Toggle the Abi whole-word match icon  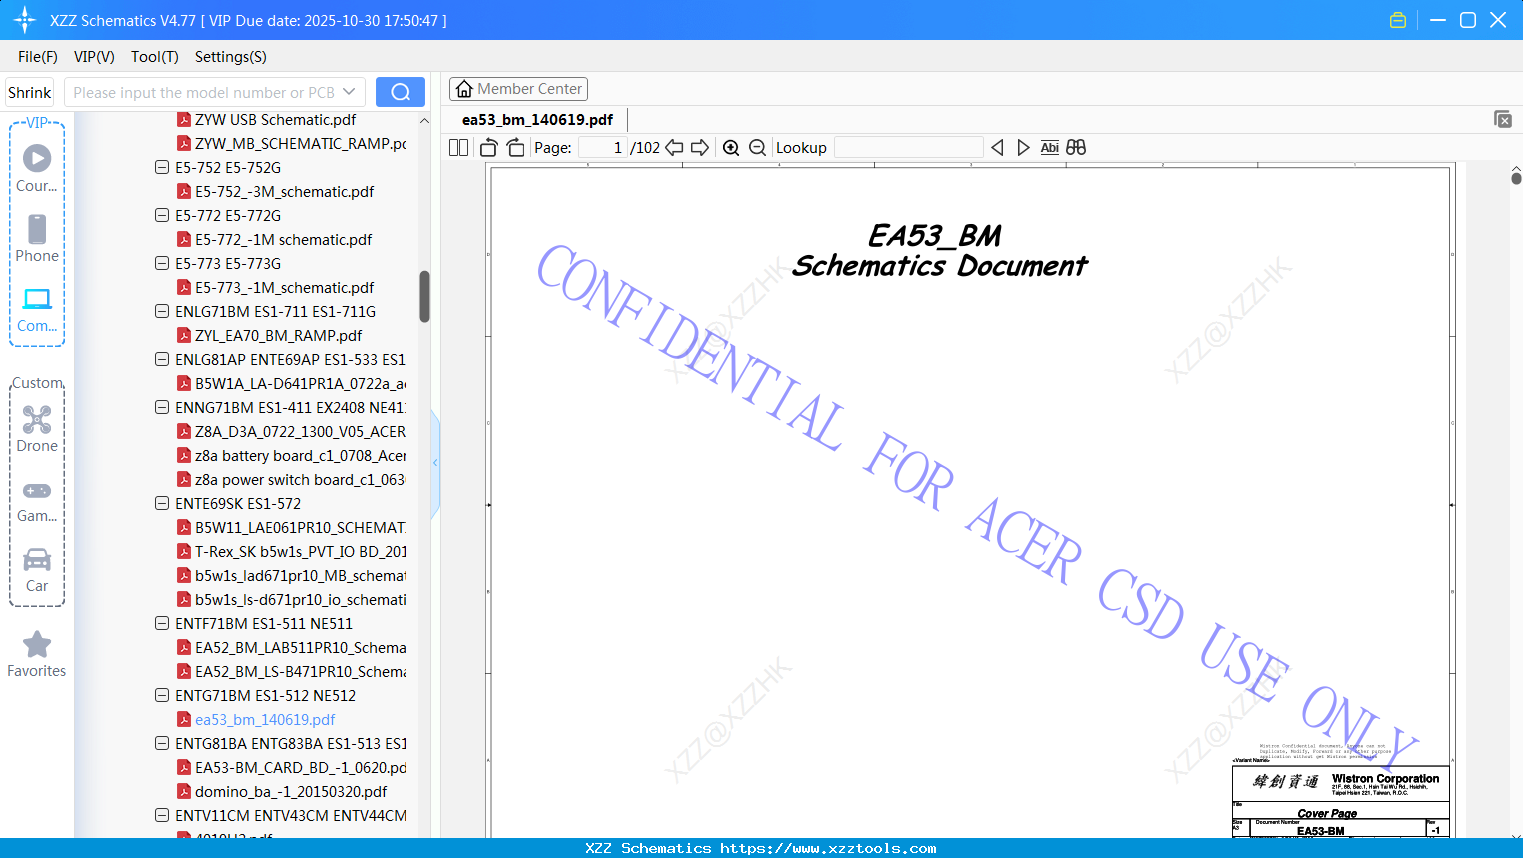pos(1049,147)
